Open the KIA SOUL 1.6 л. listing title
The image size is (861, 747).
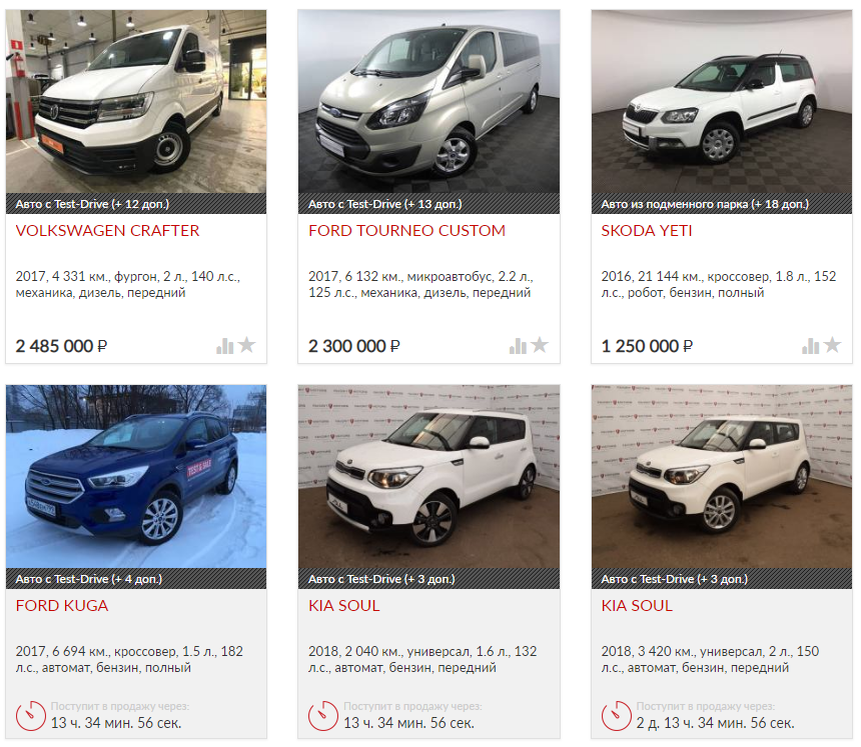point(344,606)
